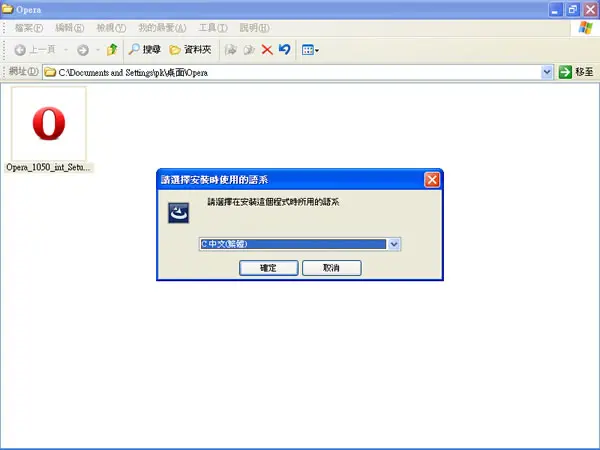
Task: Click the 移至 Go button
Action: click(576, 72)
